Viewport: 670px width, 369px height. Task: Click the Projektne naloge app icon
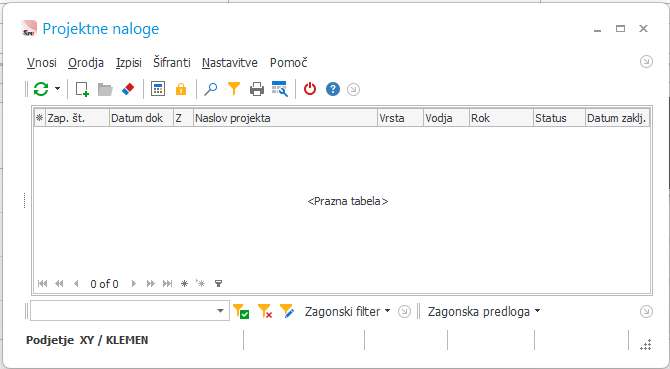point(29,29)
